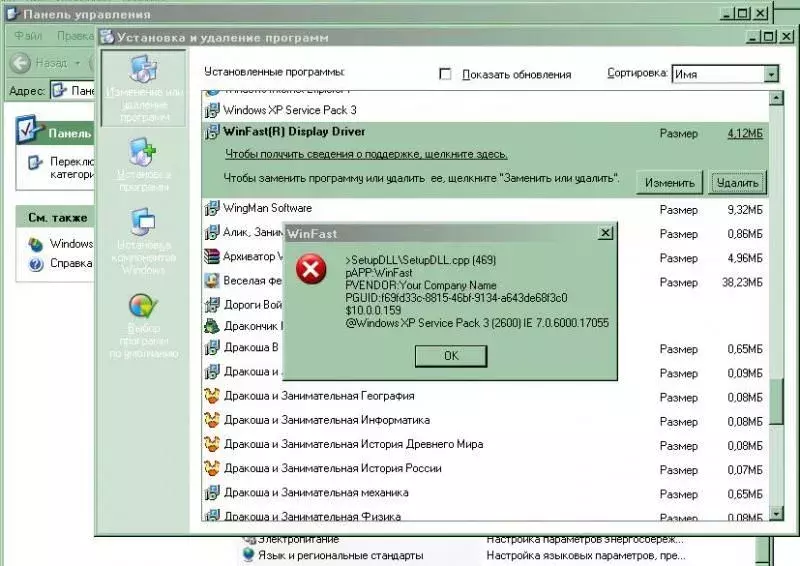800x566 pixels.
Task: Click WinFast(R) Display Driver program icon
Action: (x=212, y=132)
